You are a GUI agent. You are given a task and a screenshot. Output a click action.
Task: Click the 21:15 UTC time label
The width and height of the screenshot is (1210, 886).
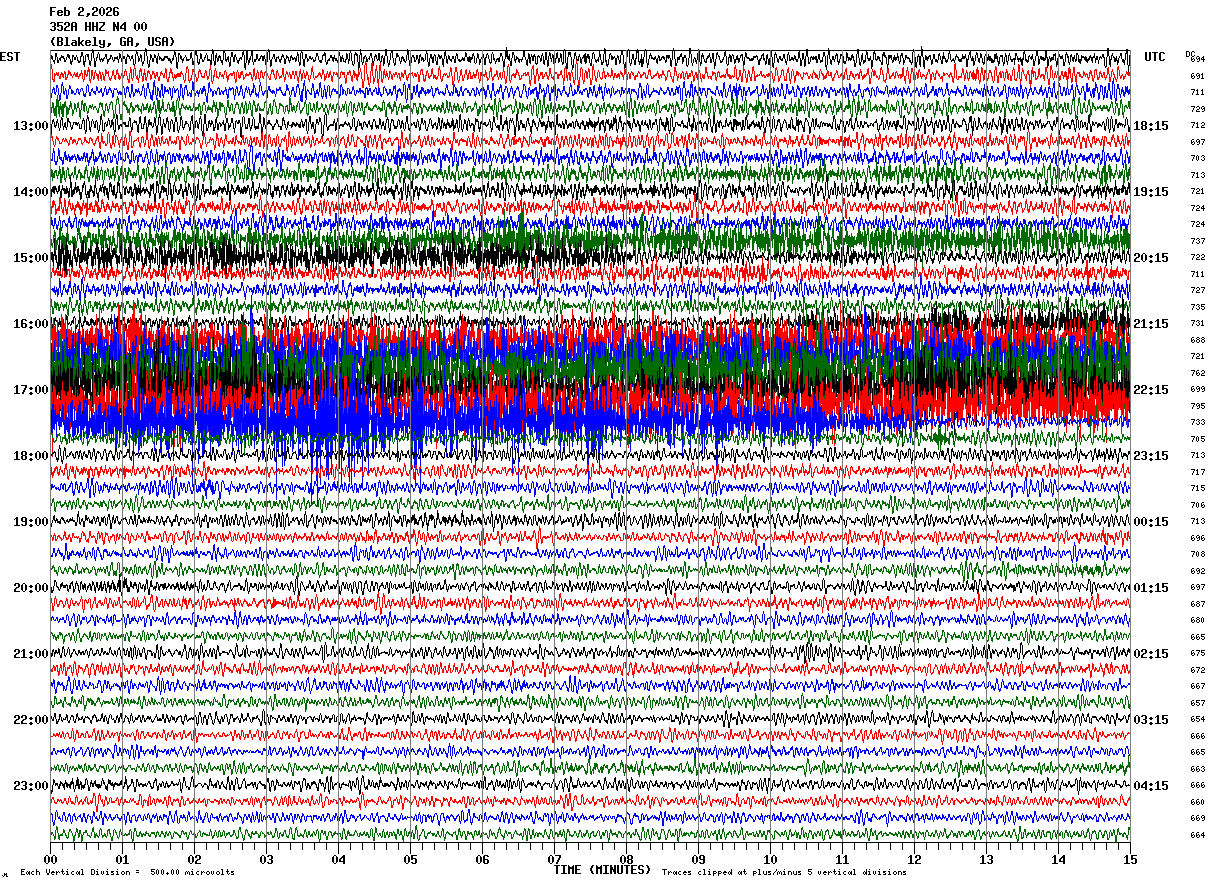pos(1151,324)
